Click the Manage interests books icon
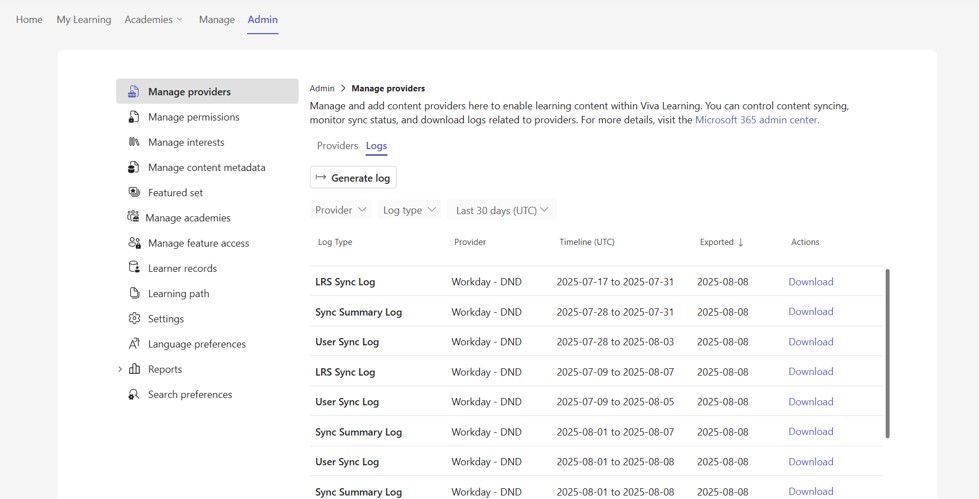The image size is (979, 499). [134, 142]
